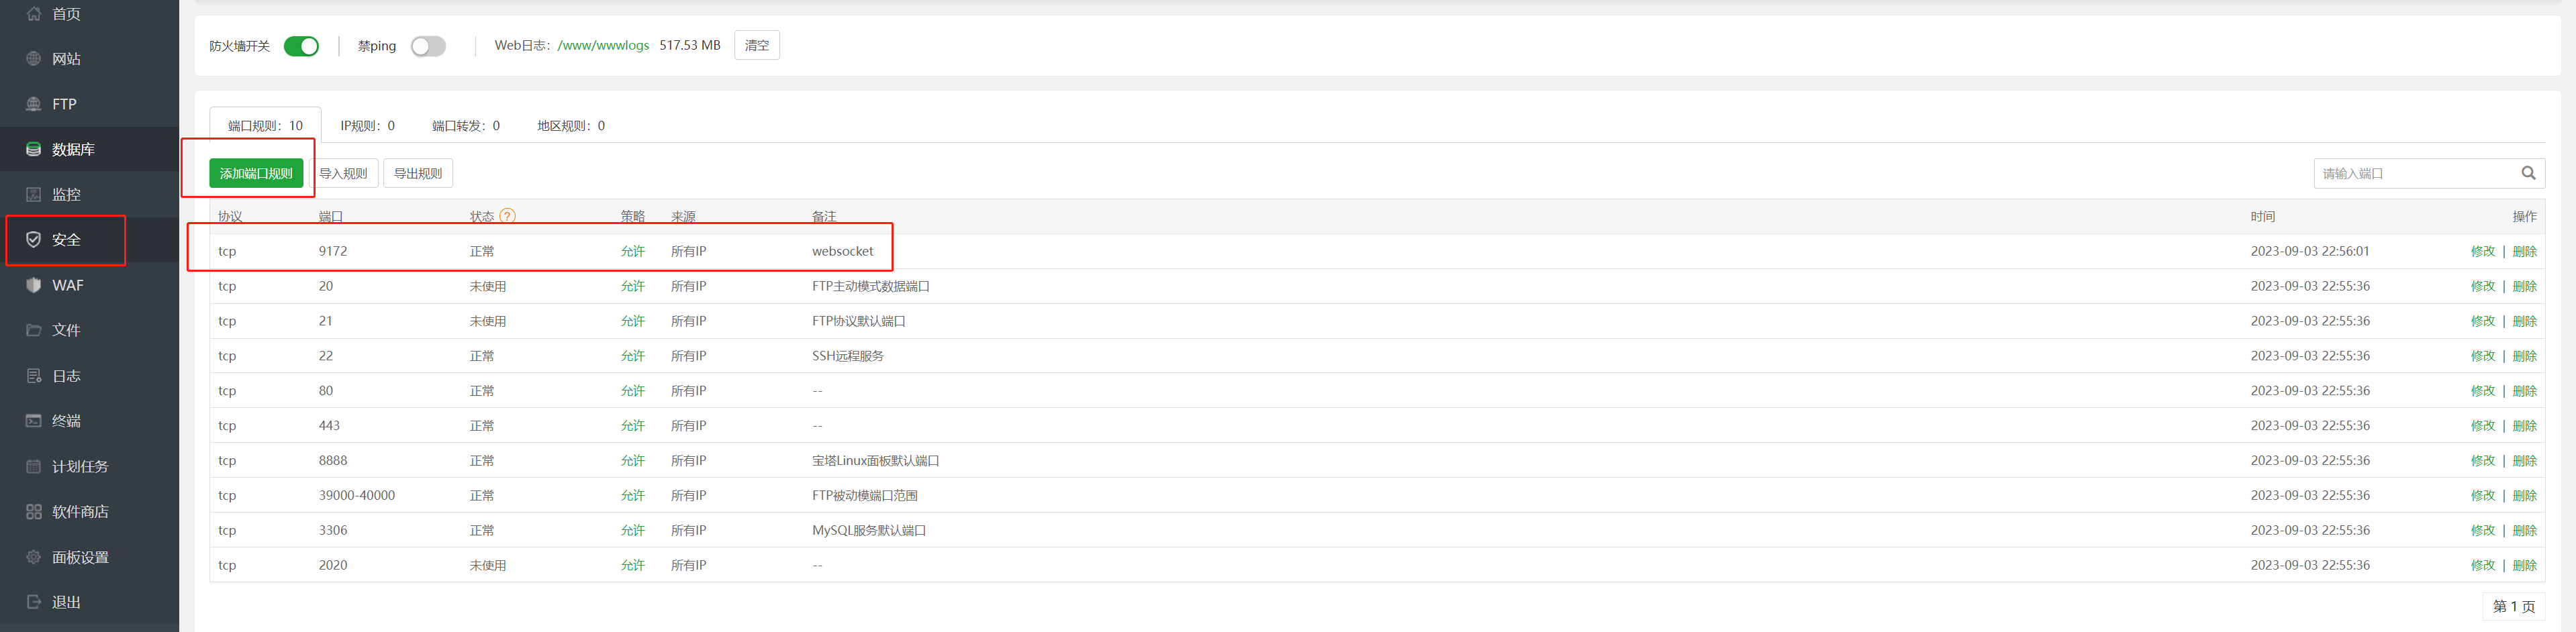Click the 状态 help question icon
This screenshot has width=2576, height=632.
click(507, 216)
